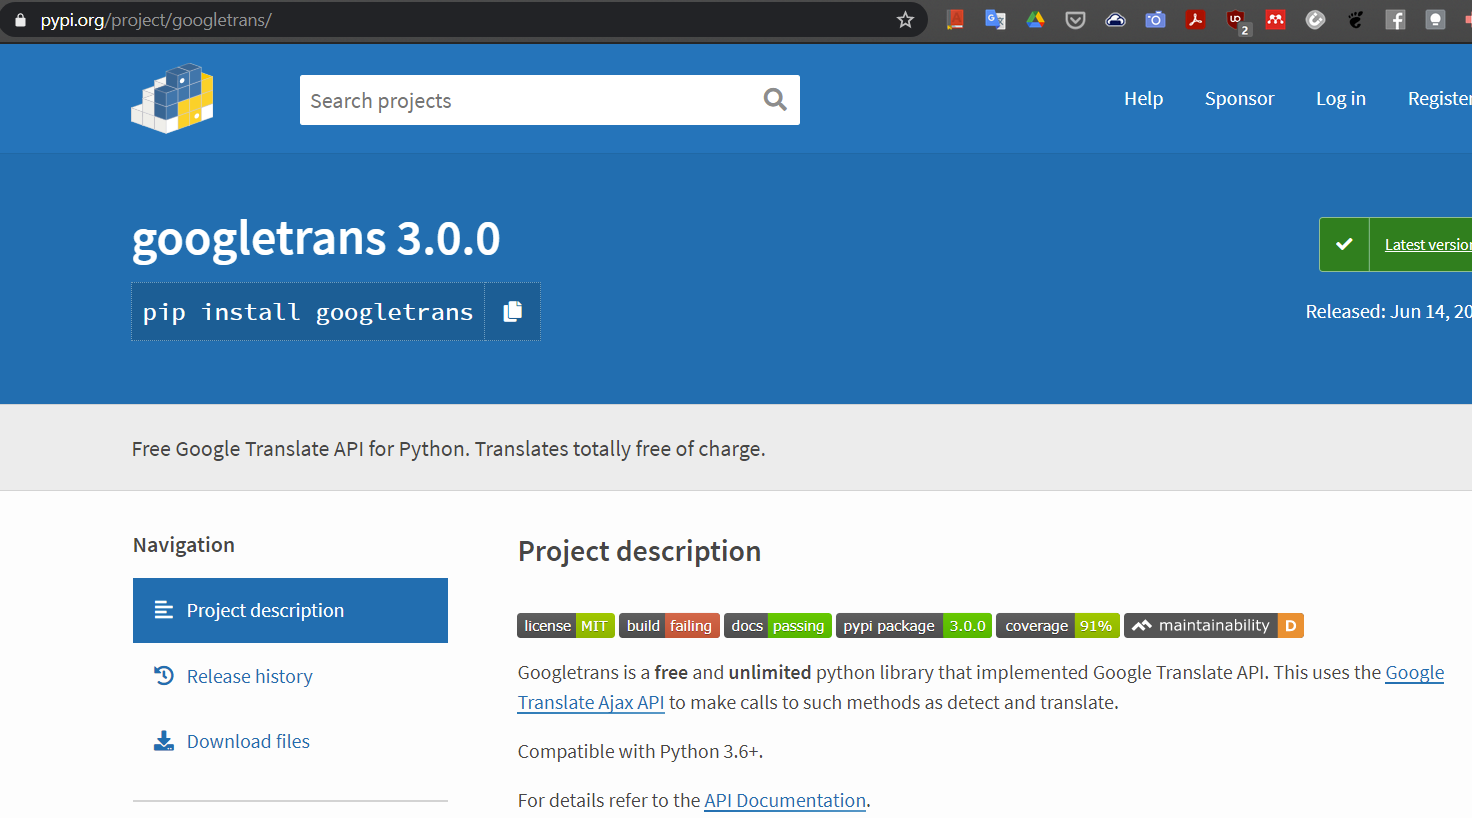This screenshot has height=818, width=1472.
Task: Expand the Latest version banner
Action: (x=1426, y=244)
